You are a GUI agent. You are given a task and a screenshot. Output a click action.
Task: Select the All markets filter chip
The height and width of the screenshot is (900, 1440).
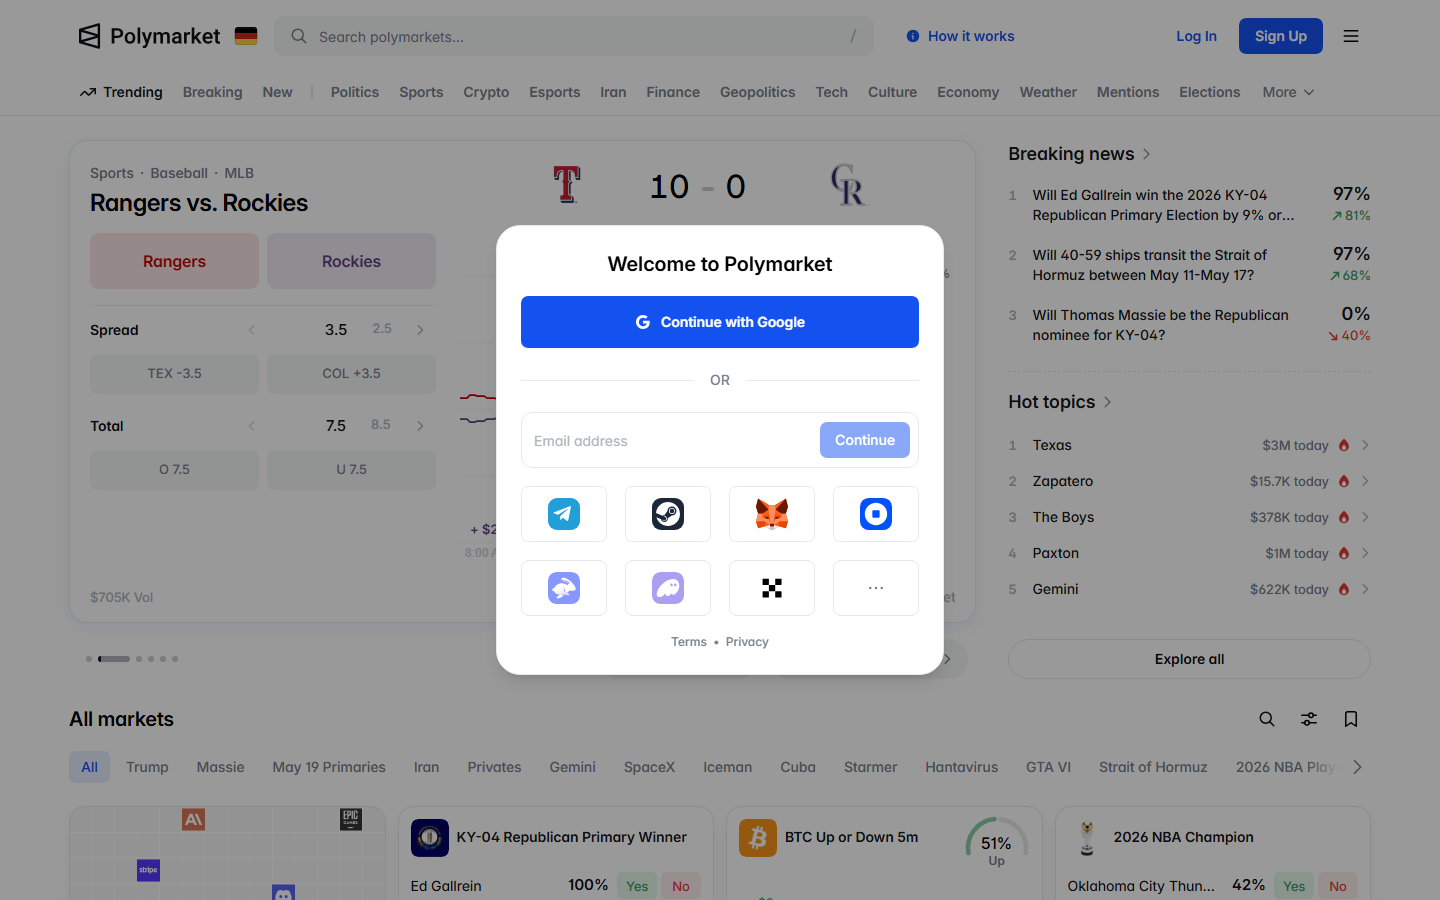tap(89, 767)
